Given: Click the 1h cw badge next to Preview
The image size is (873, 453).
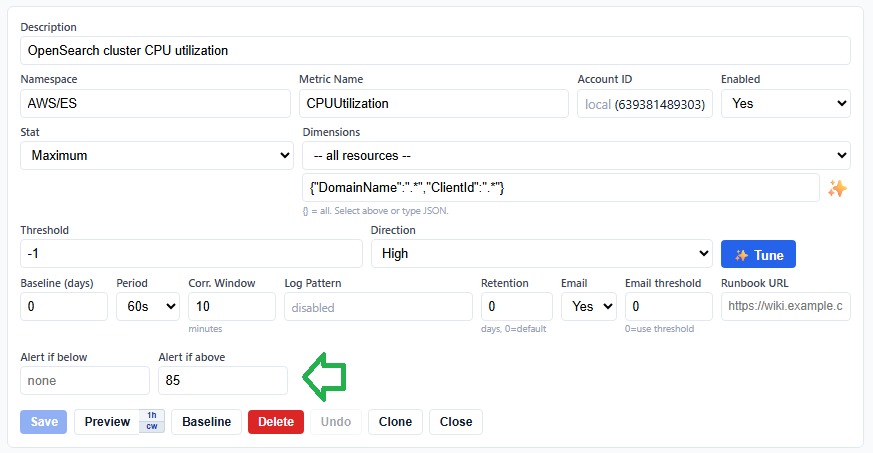Looking at the screenshot, I should (x=152, y=421).
